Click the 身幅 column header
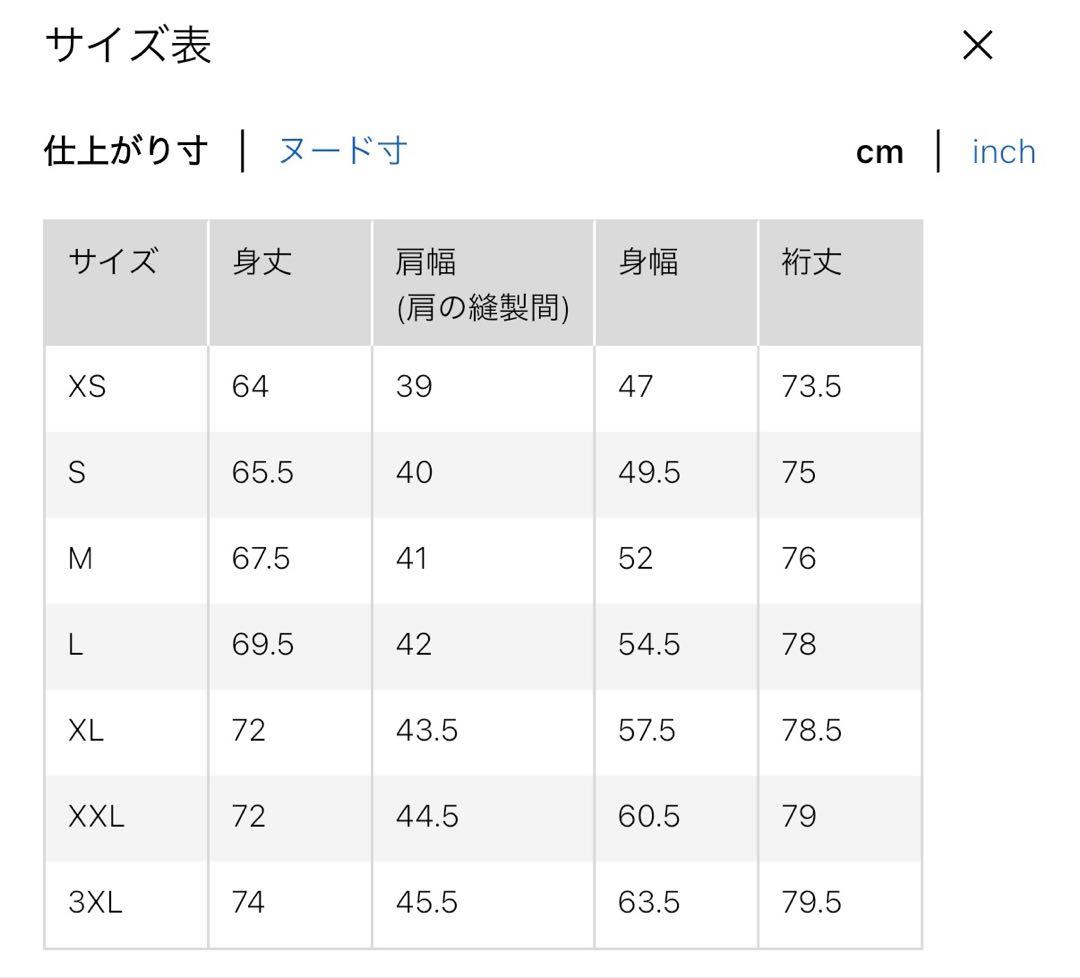The width and height of the screenshot is (1080, 978). tap(648, 262)
